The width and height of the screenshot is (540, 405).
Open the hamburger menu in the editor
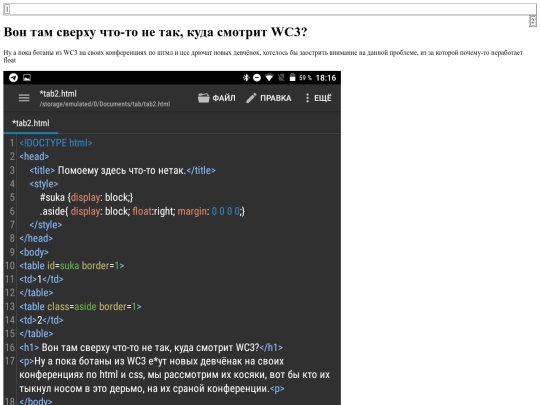point(24,98)
